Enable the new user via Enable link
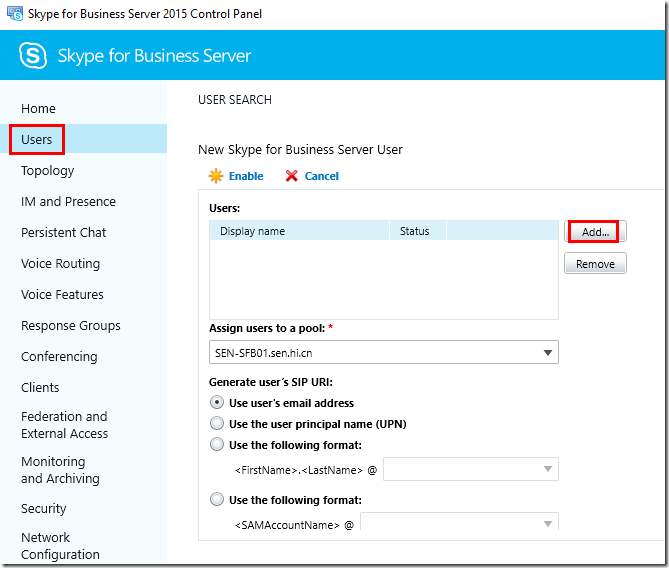669x568 pixels. 246,176
